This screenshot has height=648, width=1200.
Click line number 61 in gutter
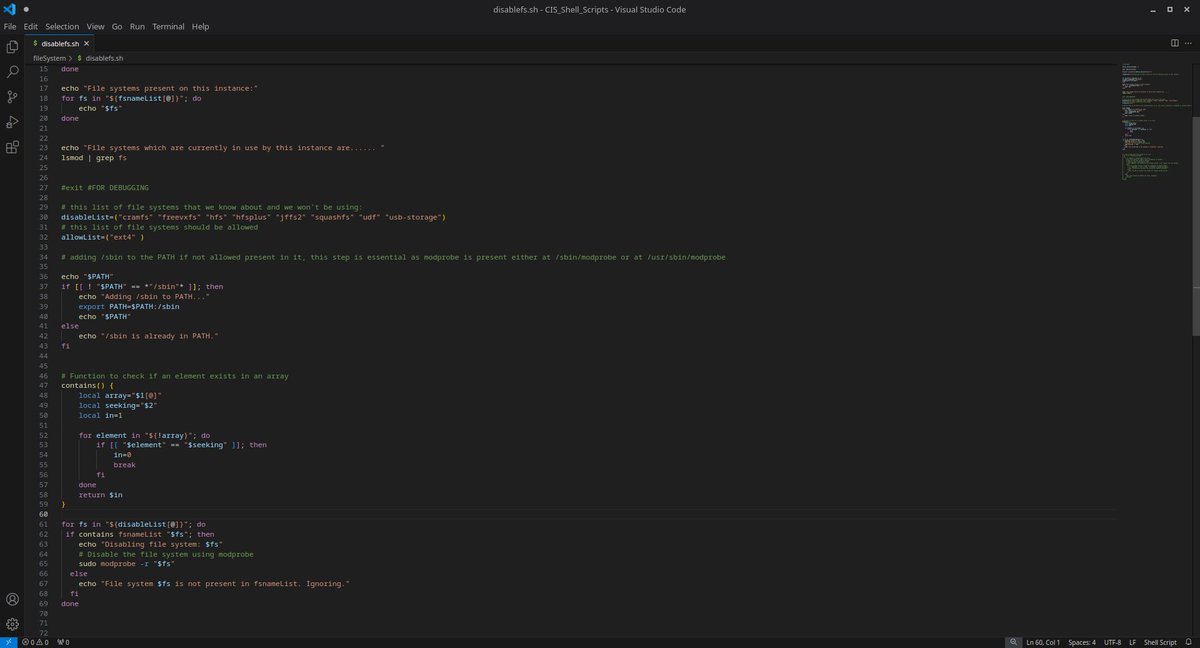tap(43, 524)
